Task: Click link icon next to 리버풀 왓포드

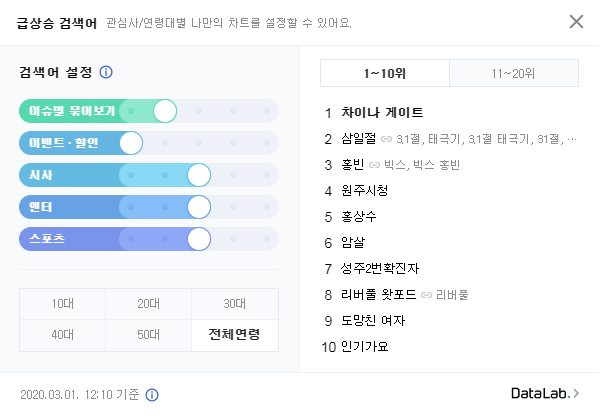Action: 426,295
